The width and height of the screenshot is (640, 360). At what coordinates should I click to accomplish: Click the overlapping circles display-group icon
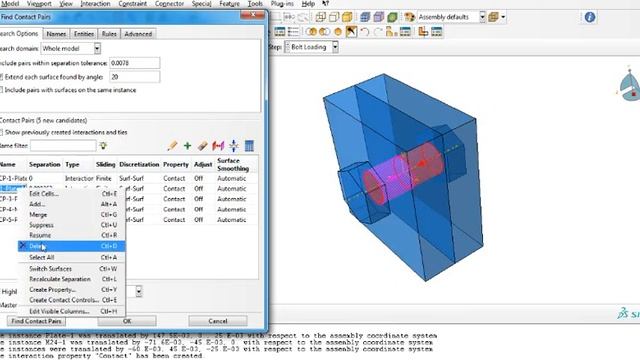(324, 31)
